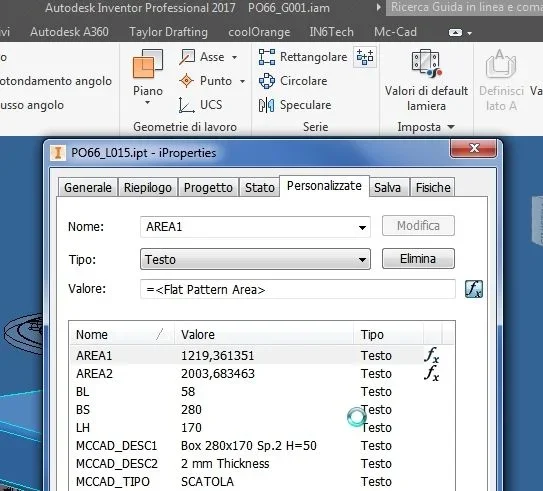Image resolution: width=543 pixels, height=491 pixels.
Task: Click the Definisci lato A icon
Action: (501, 64)
